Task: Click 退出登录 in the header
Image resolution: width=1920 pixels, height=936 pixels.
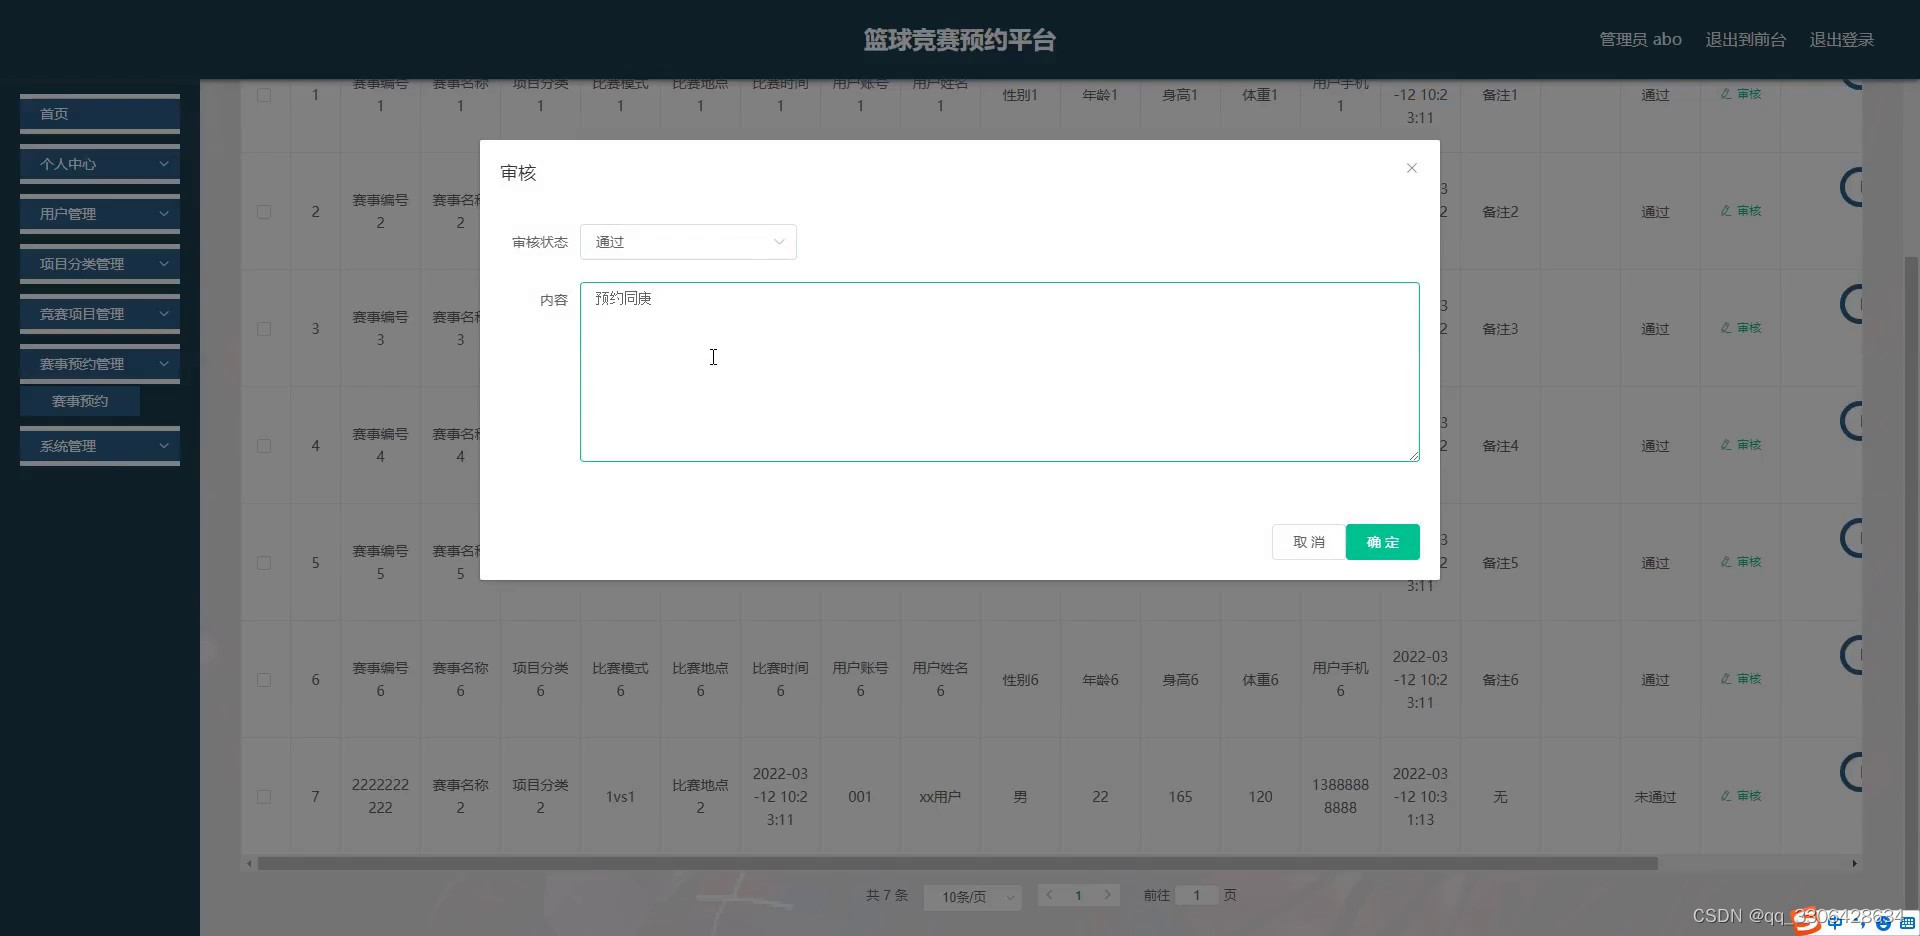Action: (x=1841, y=40)
